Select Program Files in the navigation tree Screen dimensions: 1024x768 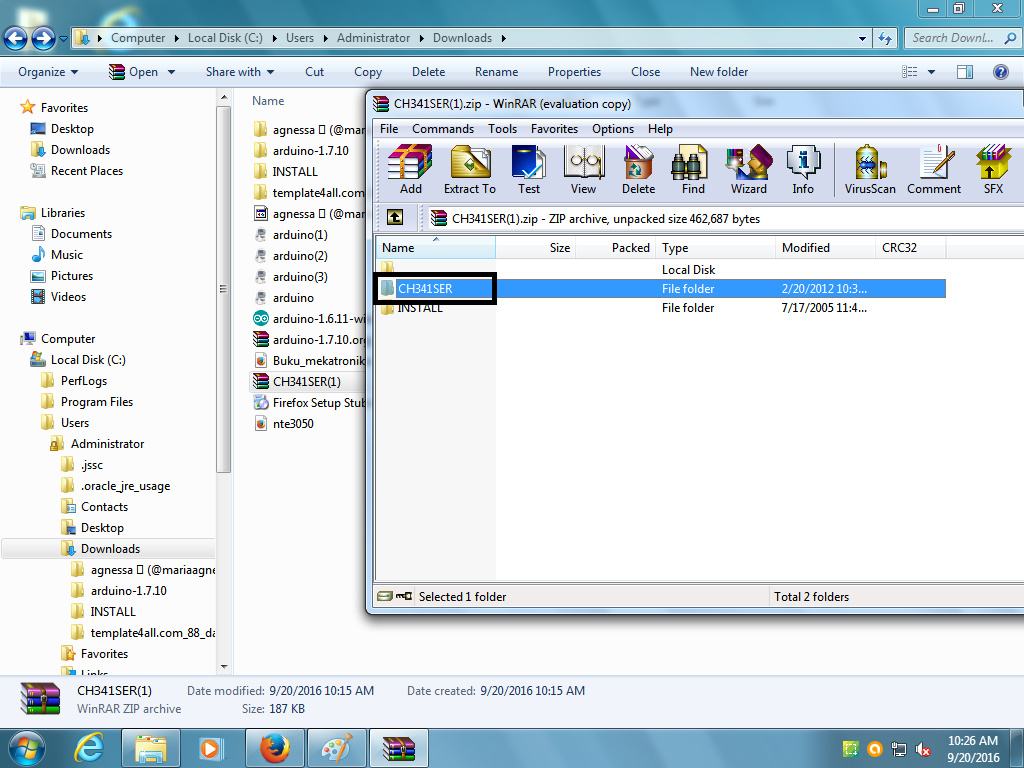pyautogui.click(x=97, y=402)
